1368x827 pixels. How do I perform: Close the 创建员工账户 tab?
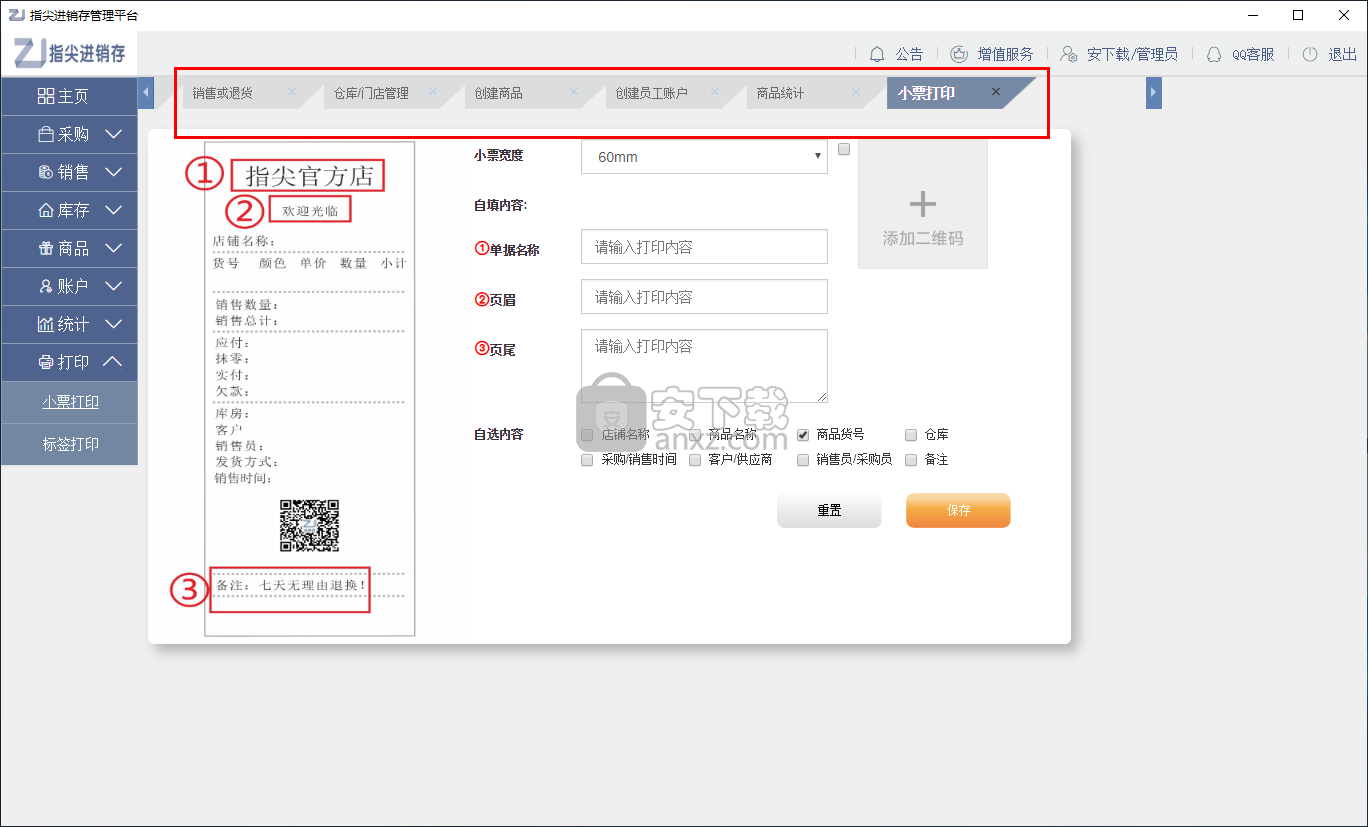coord(715,92)
